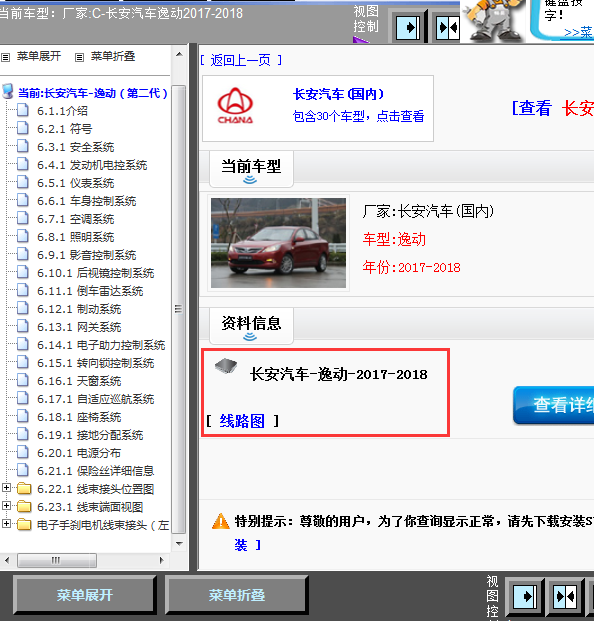Click the tree panel scroll-up arrow
Viewport: 594px width, 621px height.
tap(179, 54)
